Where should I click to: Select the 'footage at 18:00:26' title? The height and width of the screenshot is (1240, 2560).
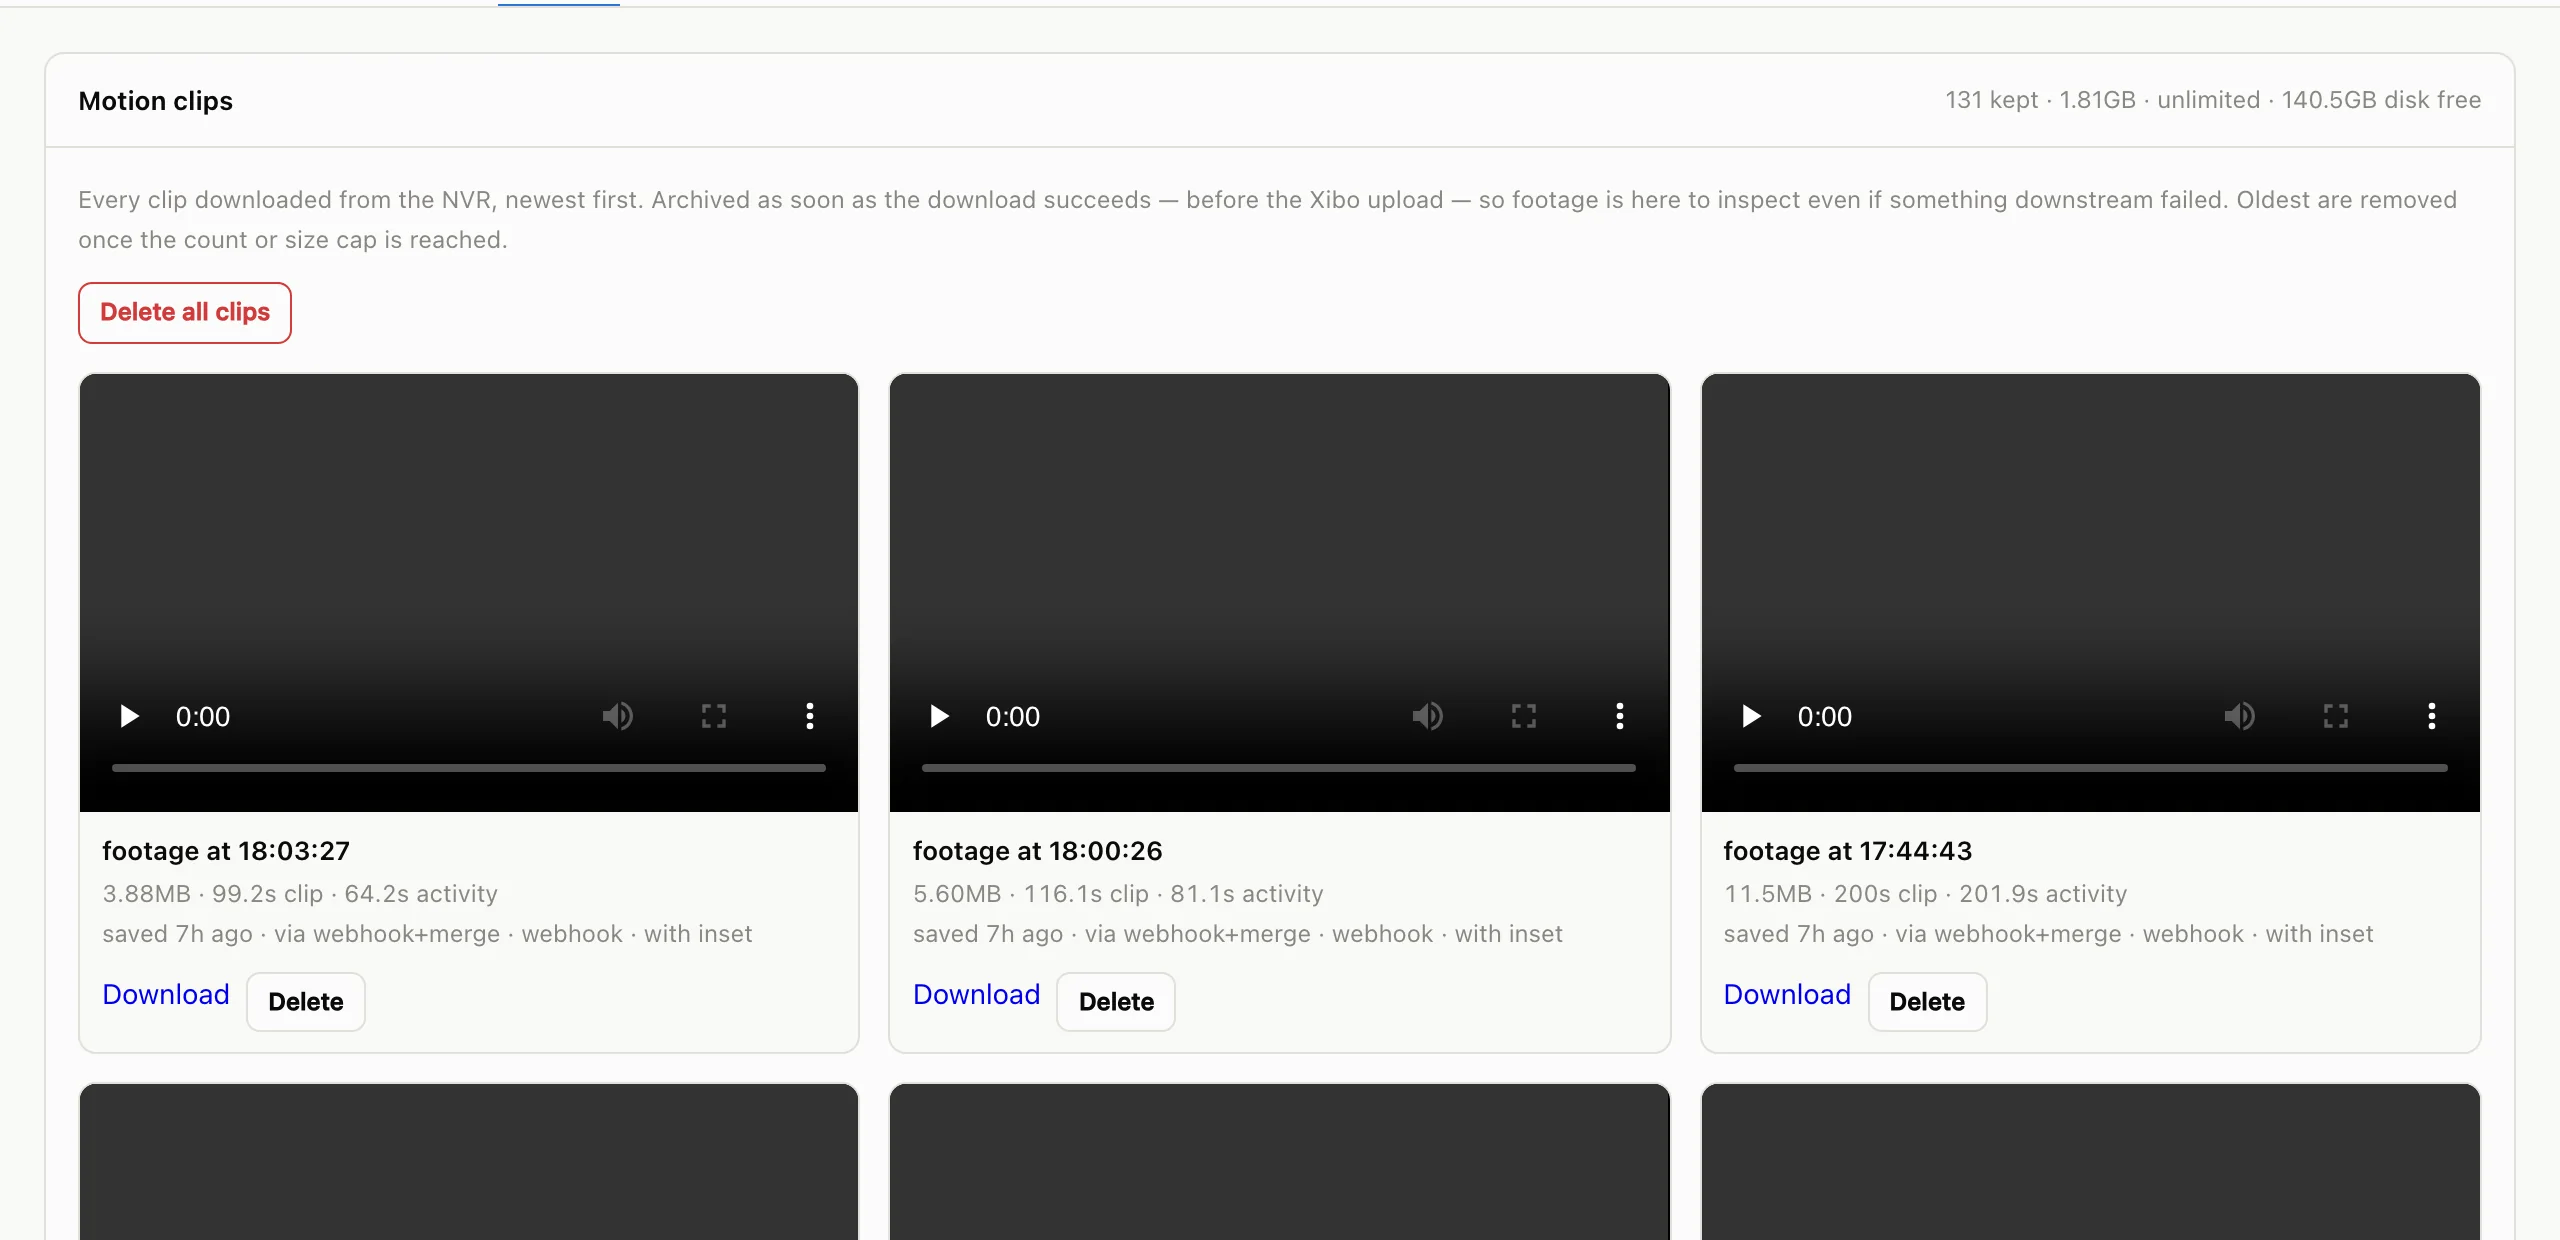[x=1037, y=851]
